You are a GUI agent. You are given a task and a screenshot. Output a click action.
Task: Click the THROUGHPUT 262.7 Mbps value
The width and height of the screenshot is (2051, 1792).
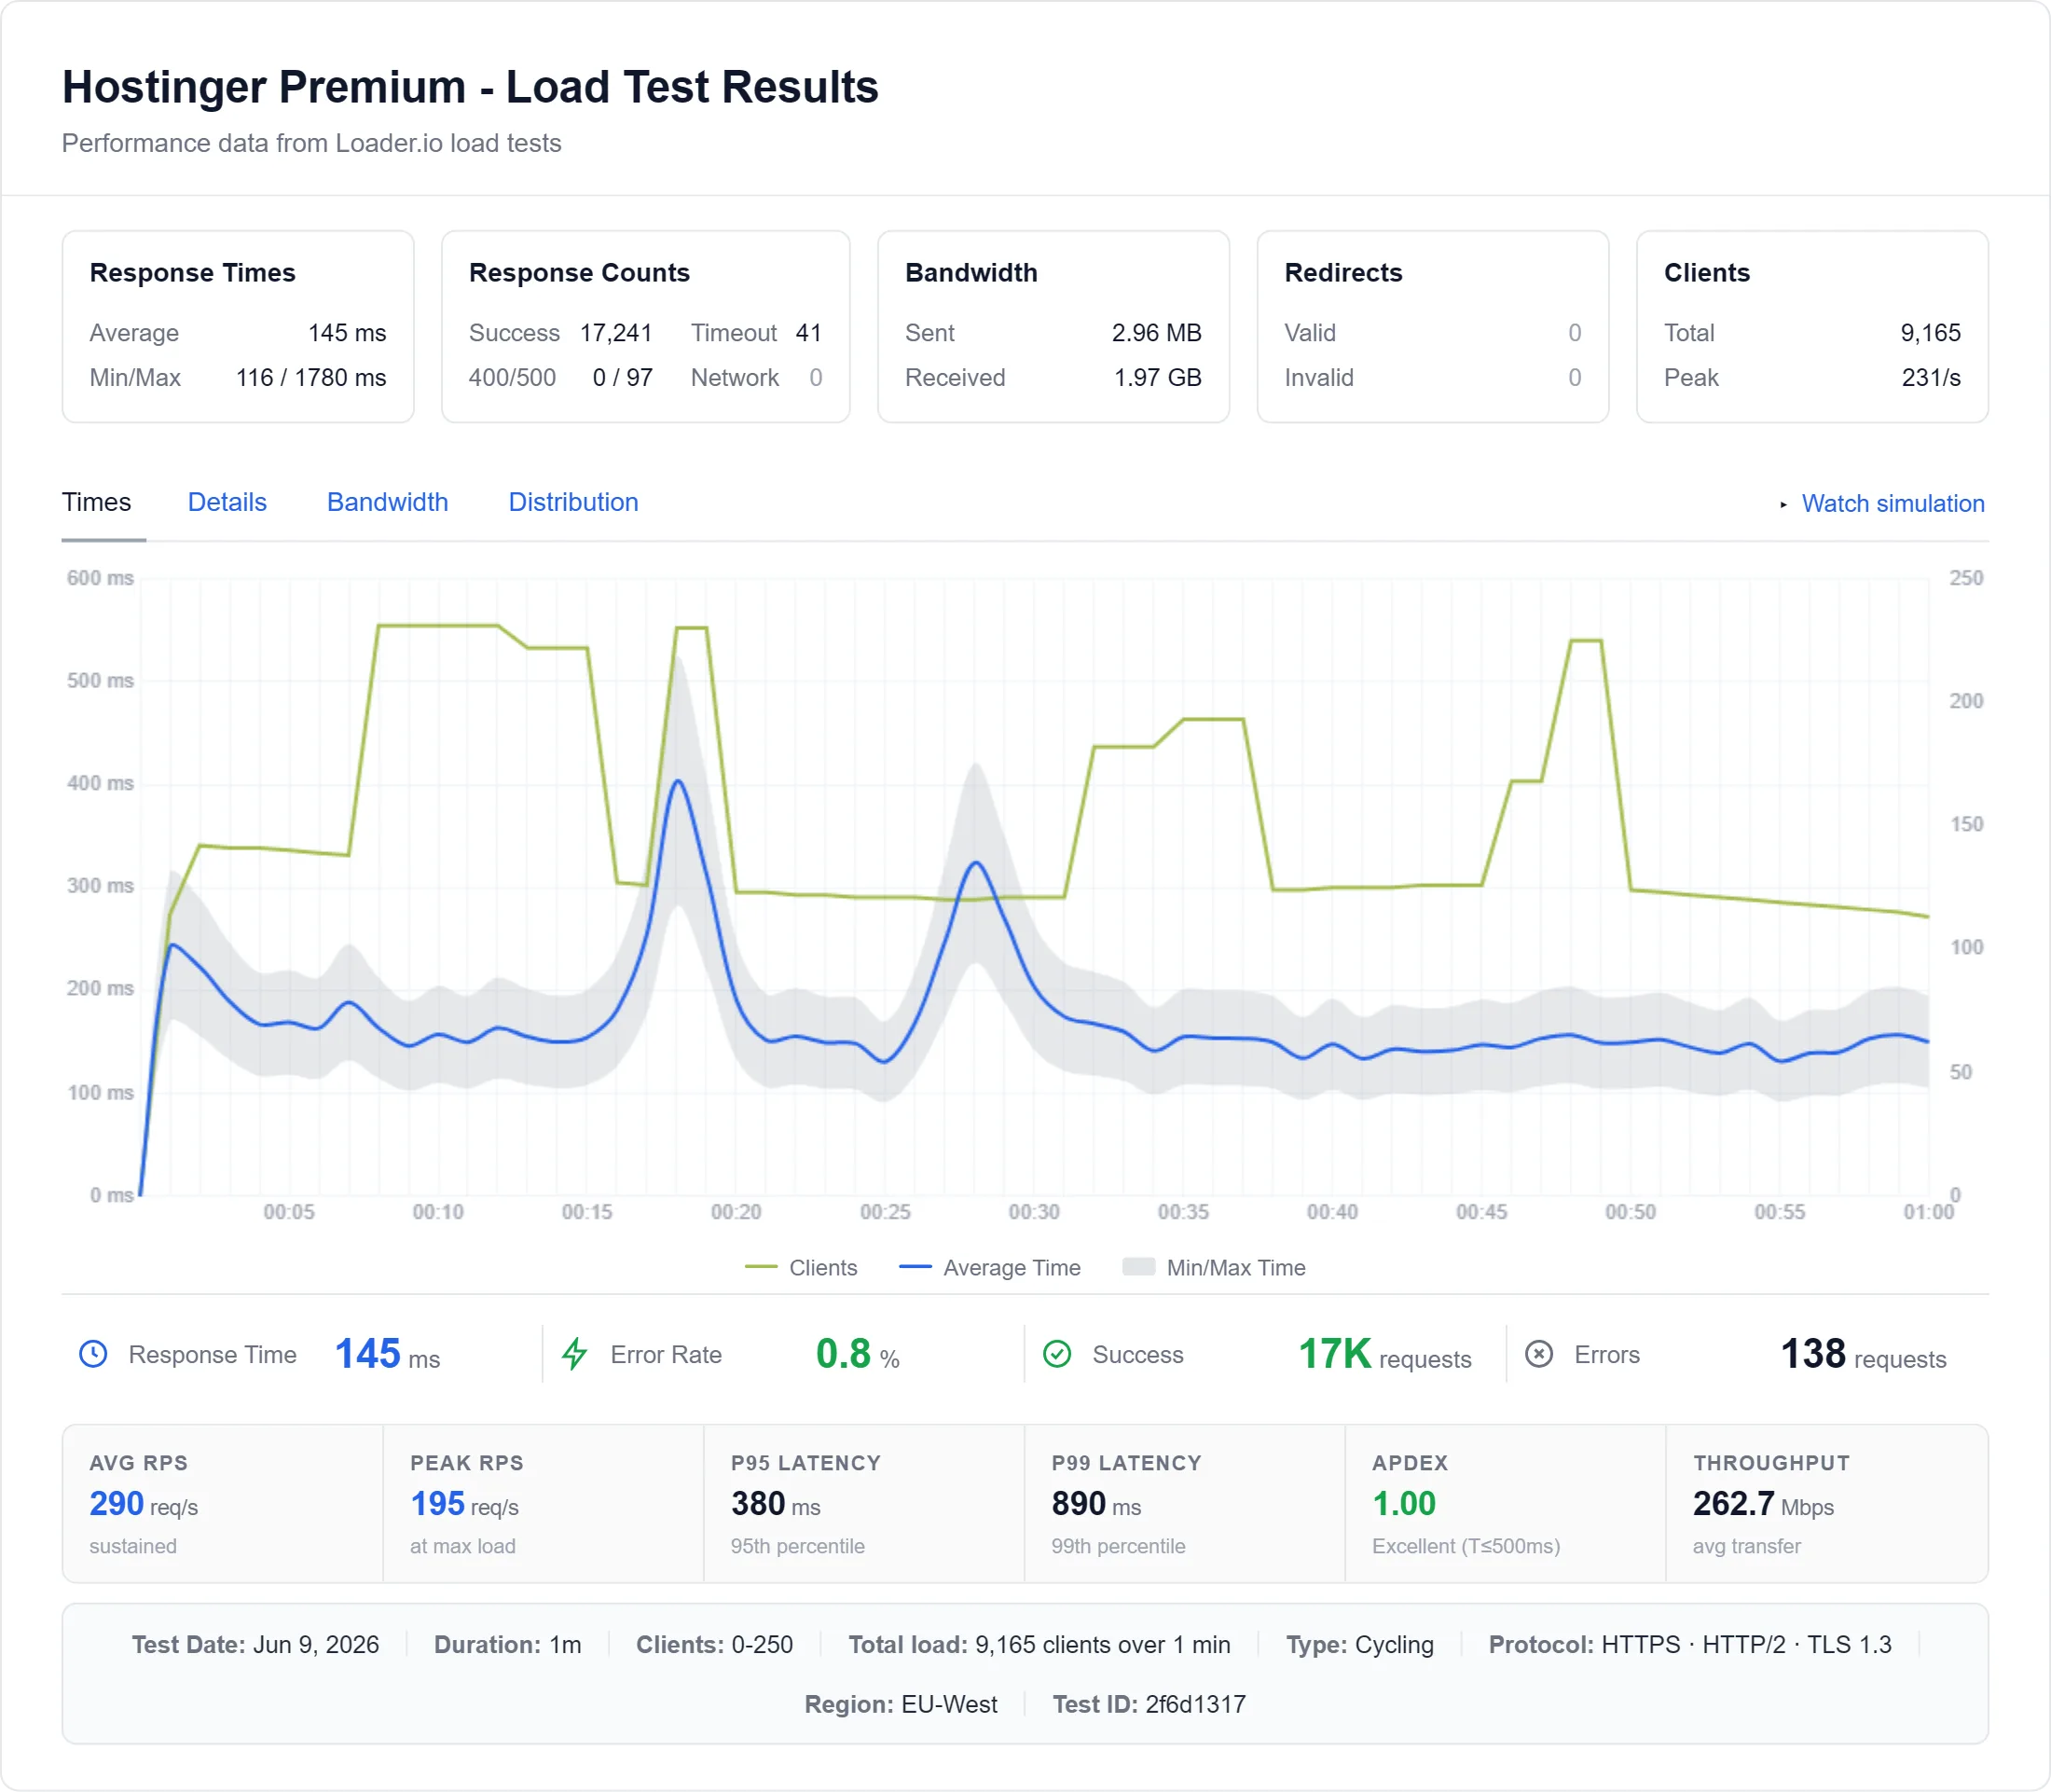[x=1764, y=1504]
